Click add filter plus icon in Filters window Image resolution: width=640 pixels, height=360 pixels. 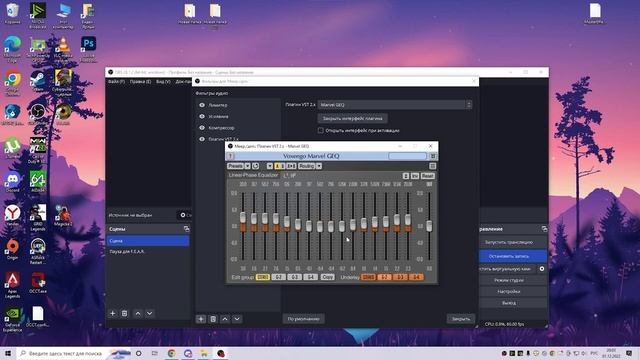click(x=201, y=319)
